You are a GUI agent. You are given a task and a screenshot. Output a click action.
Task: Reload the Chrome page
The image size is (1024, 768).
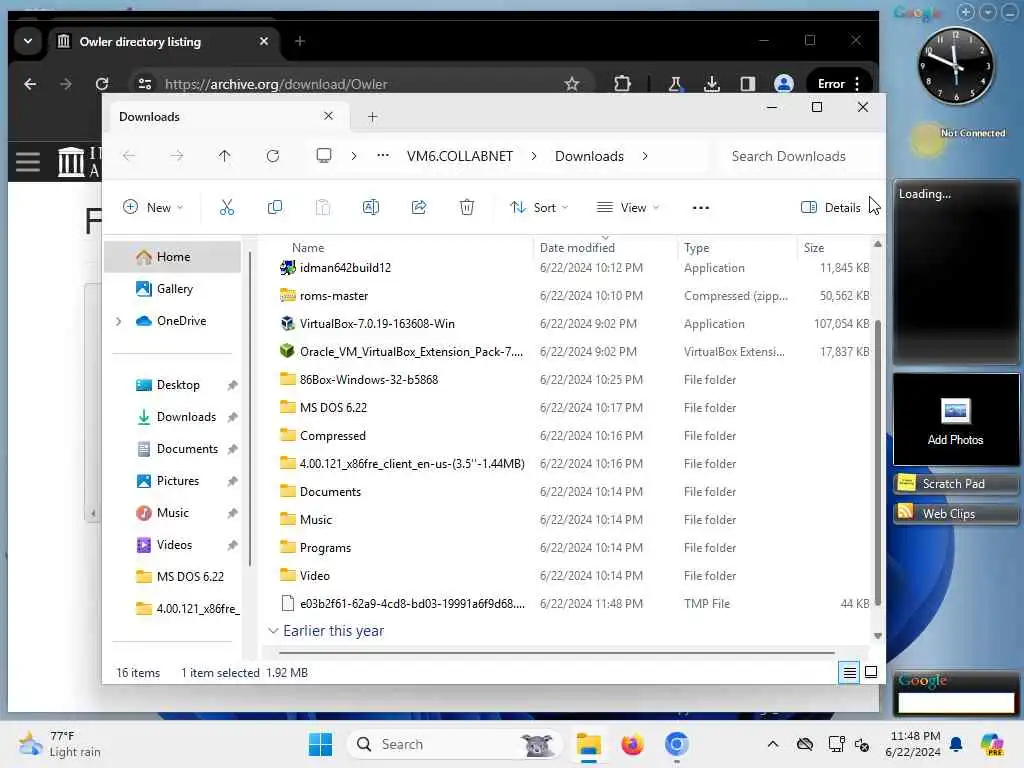point(102,84)
